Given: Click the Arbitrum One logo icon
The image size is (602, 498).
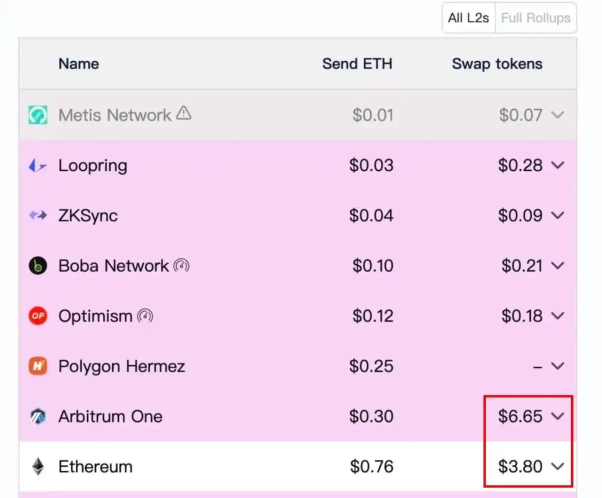Looking at the screenshot, I should point(38,416).
